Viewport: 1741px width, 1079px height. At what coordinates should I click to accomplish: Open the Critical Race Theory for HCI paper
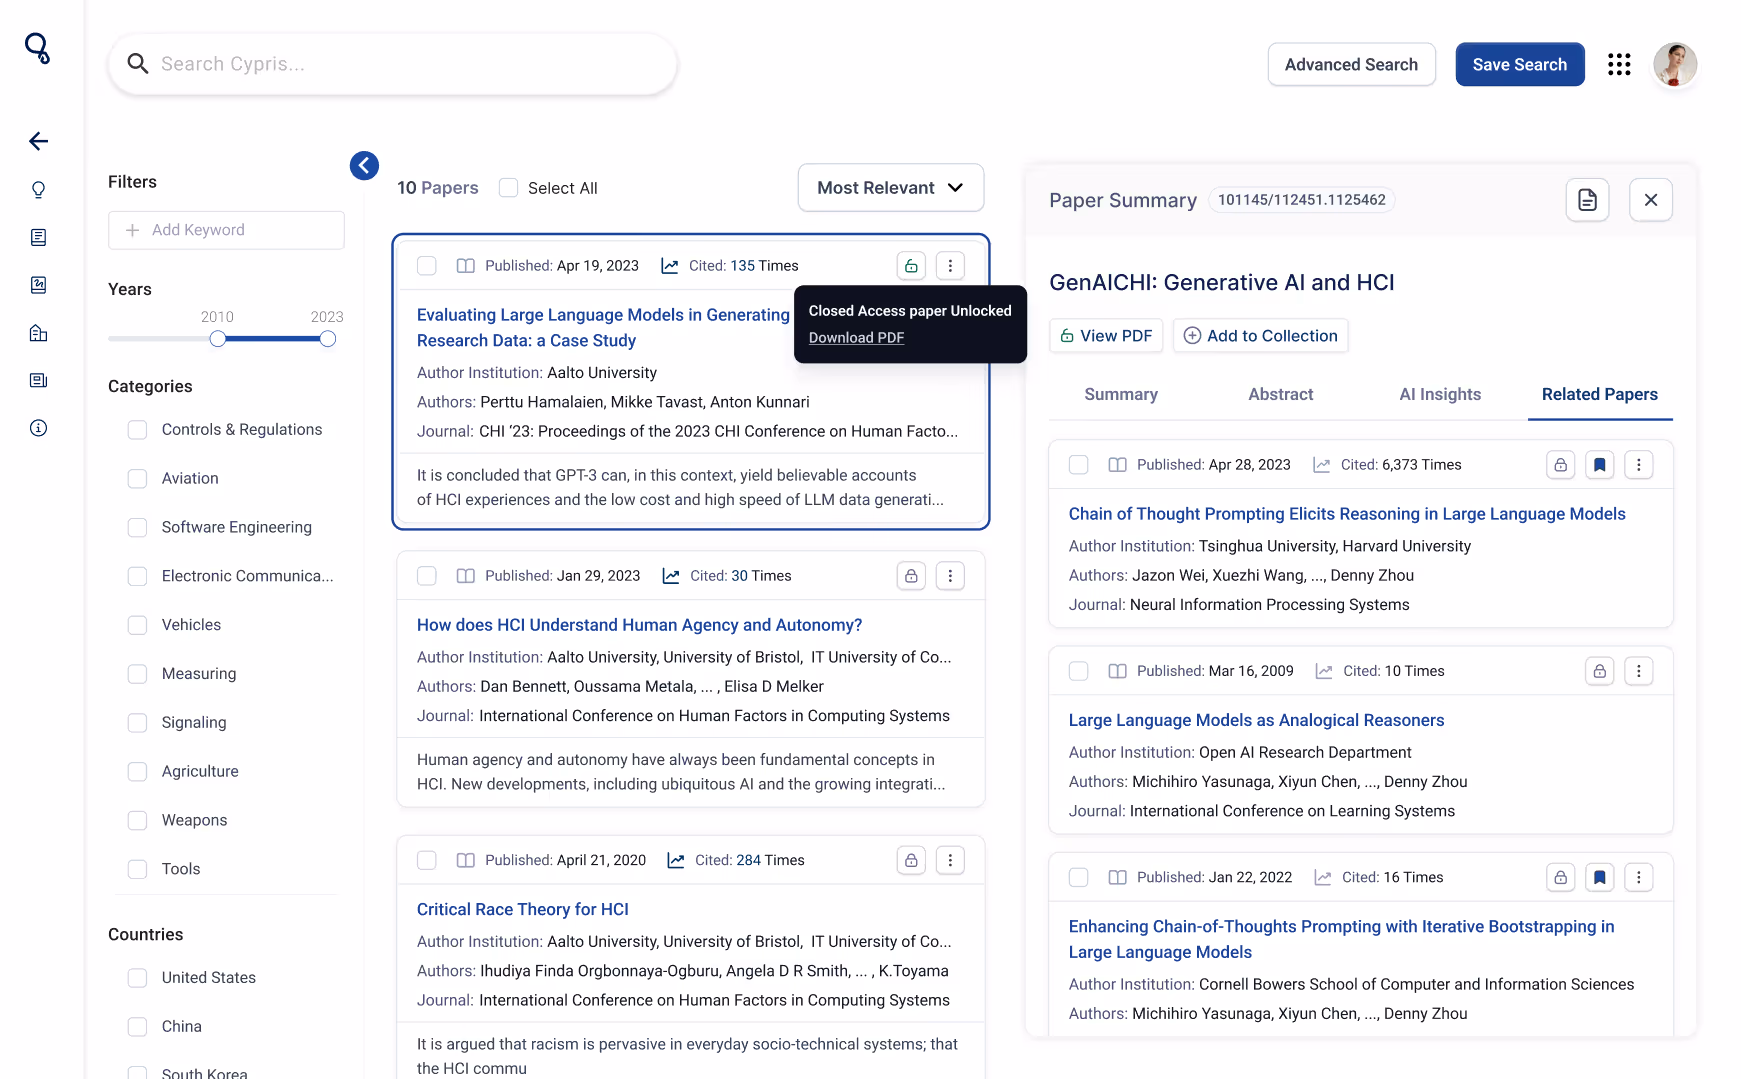click(522, 909)
